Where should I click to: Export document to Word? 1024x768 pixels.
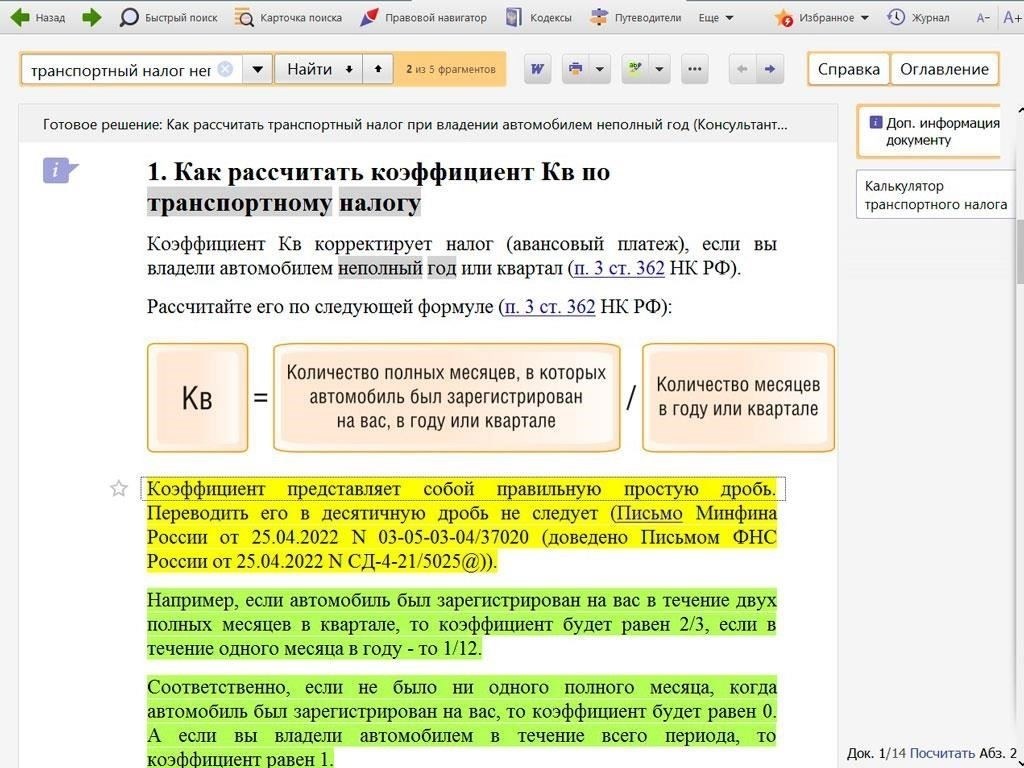(537, 69)
